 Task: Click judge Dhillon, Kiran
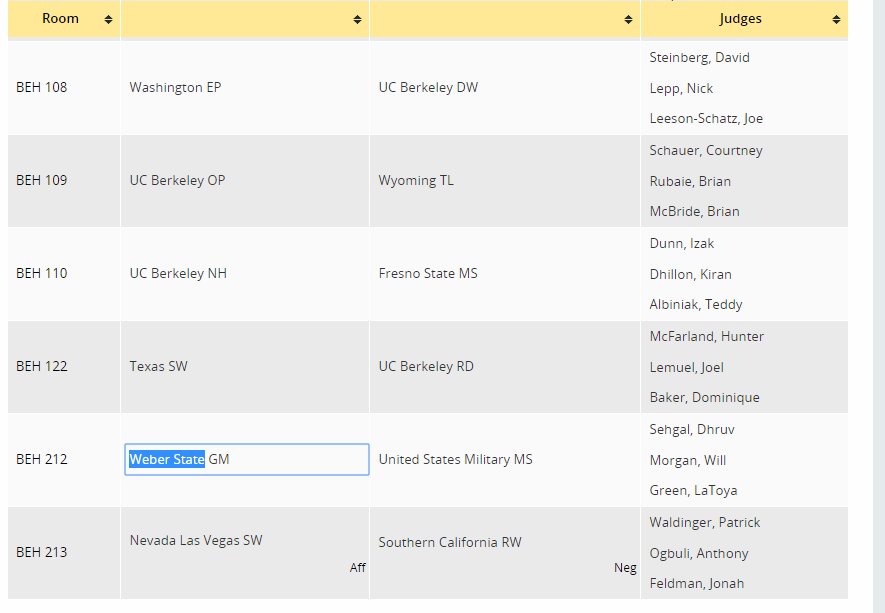(690, 275)
